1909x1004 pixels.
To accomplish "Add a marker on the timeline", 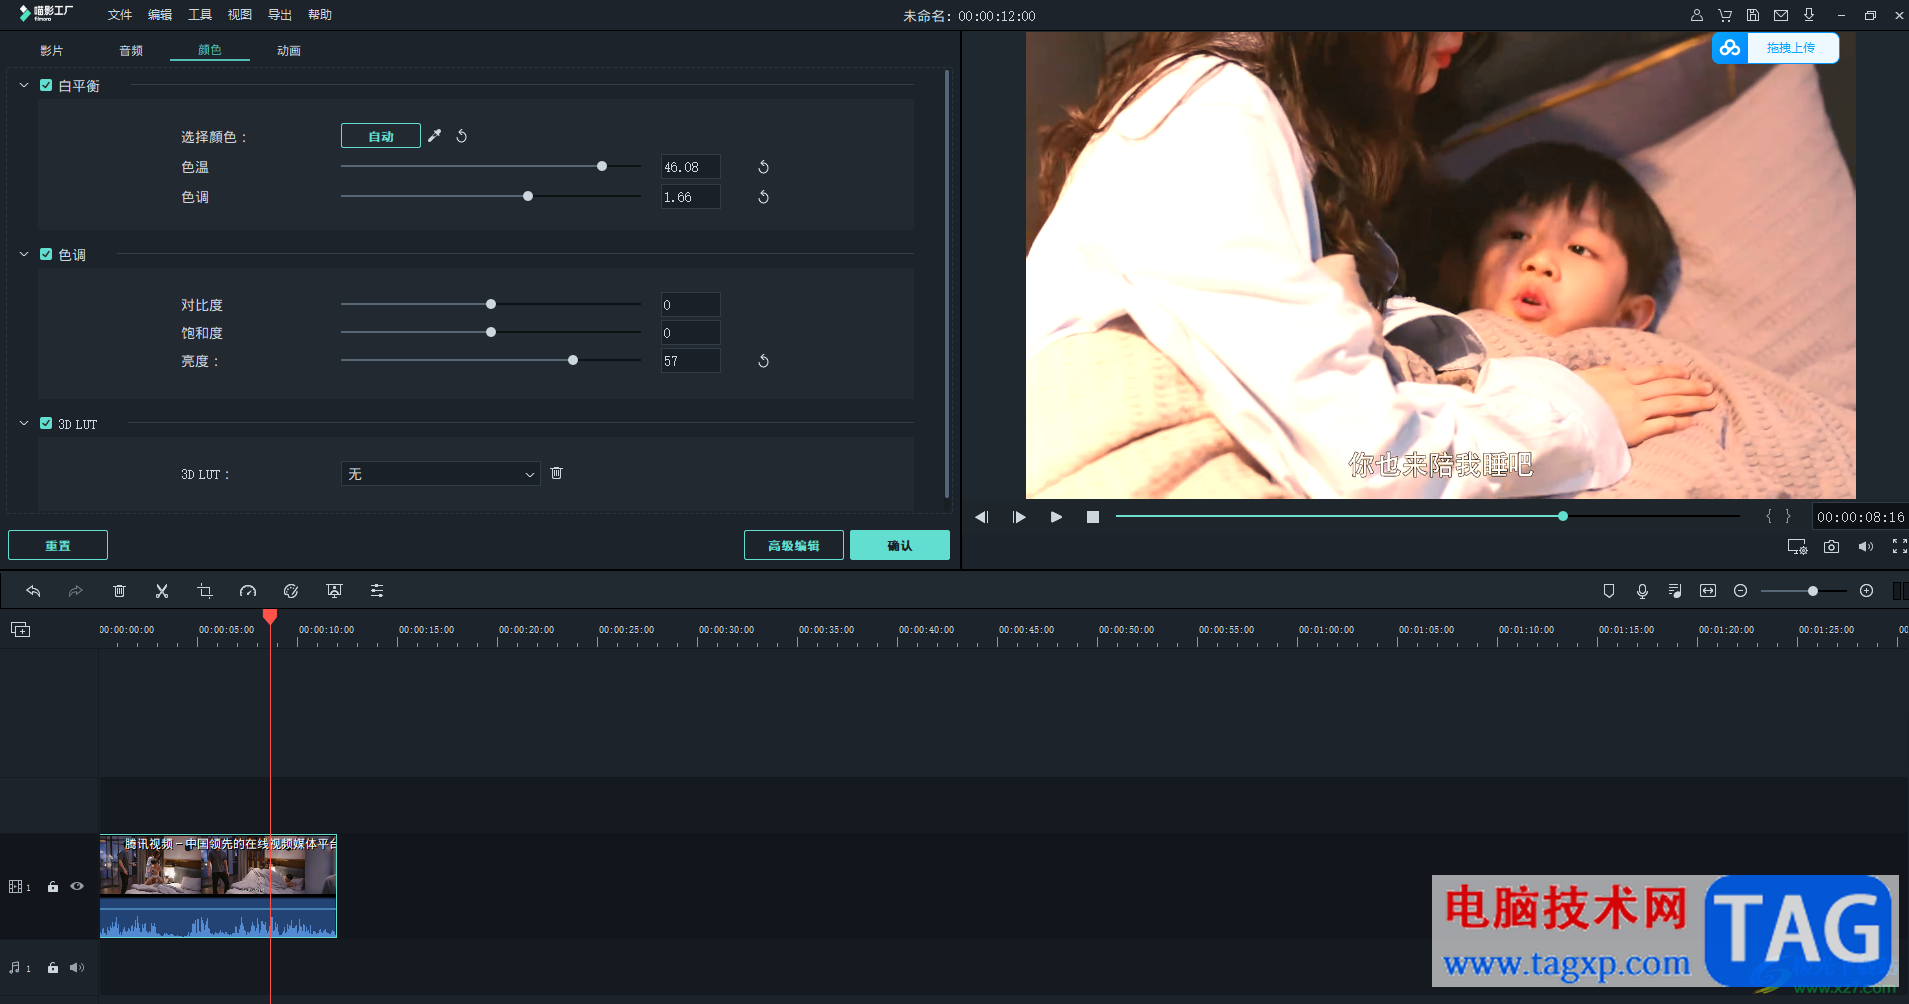I will click(x=1609, y=591).
